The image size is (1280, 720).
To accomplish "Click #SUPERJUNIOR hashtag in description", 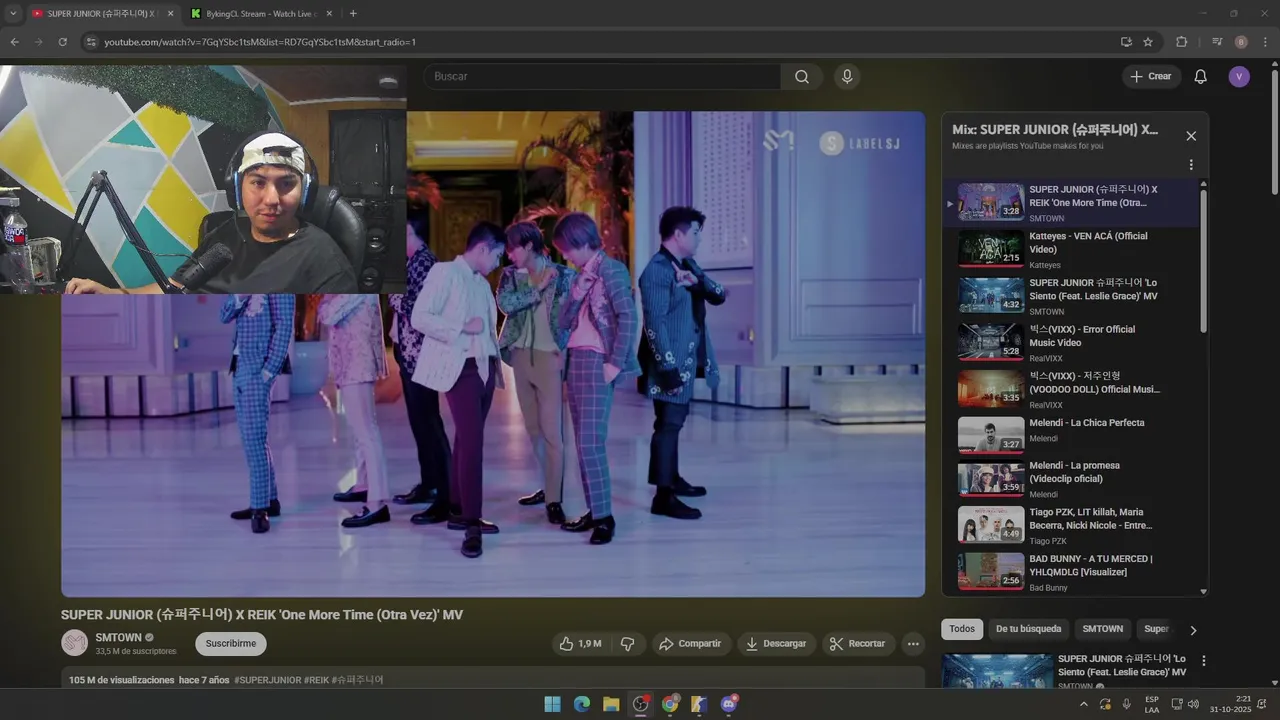I will coord(267,680).
